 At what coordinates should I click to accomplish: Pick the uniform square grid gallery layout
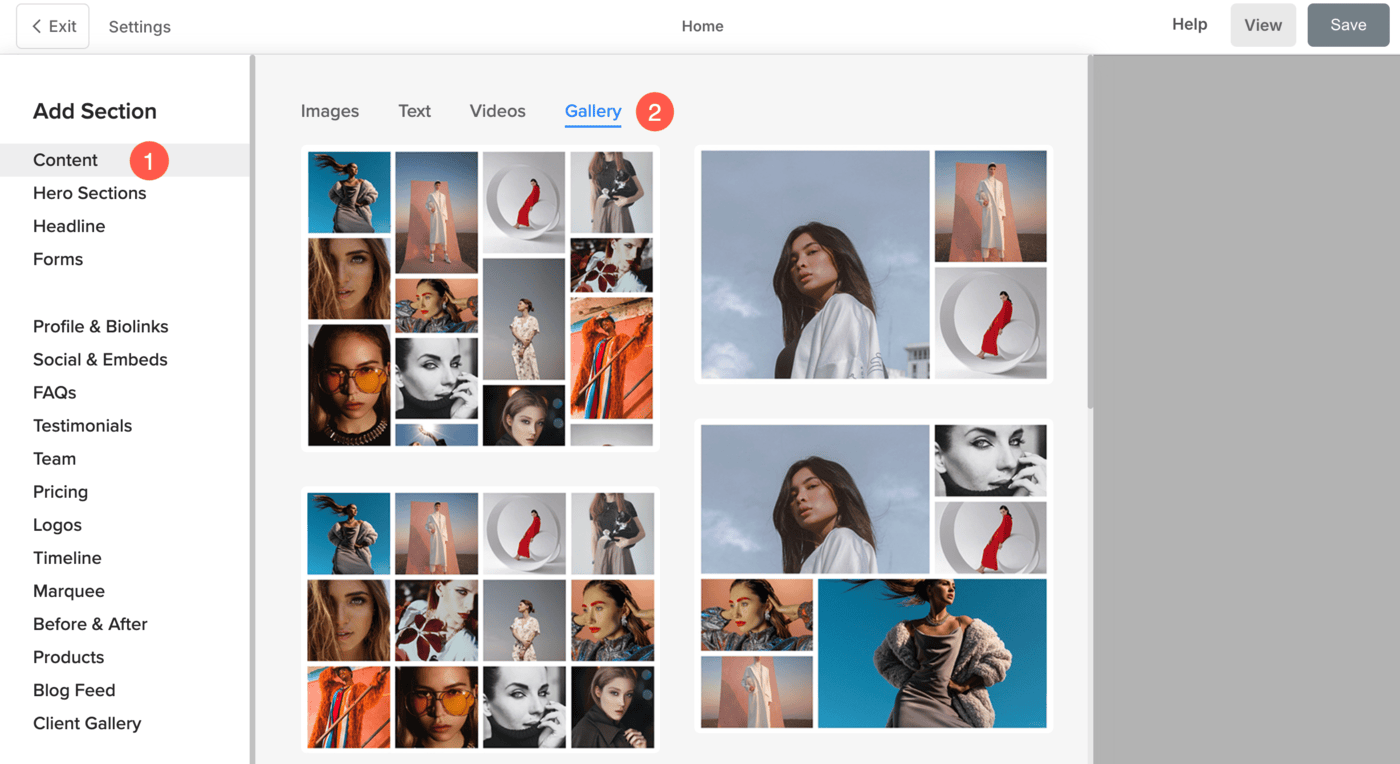480,620
